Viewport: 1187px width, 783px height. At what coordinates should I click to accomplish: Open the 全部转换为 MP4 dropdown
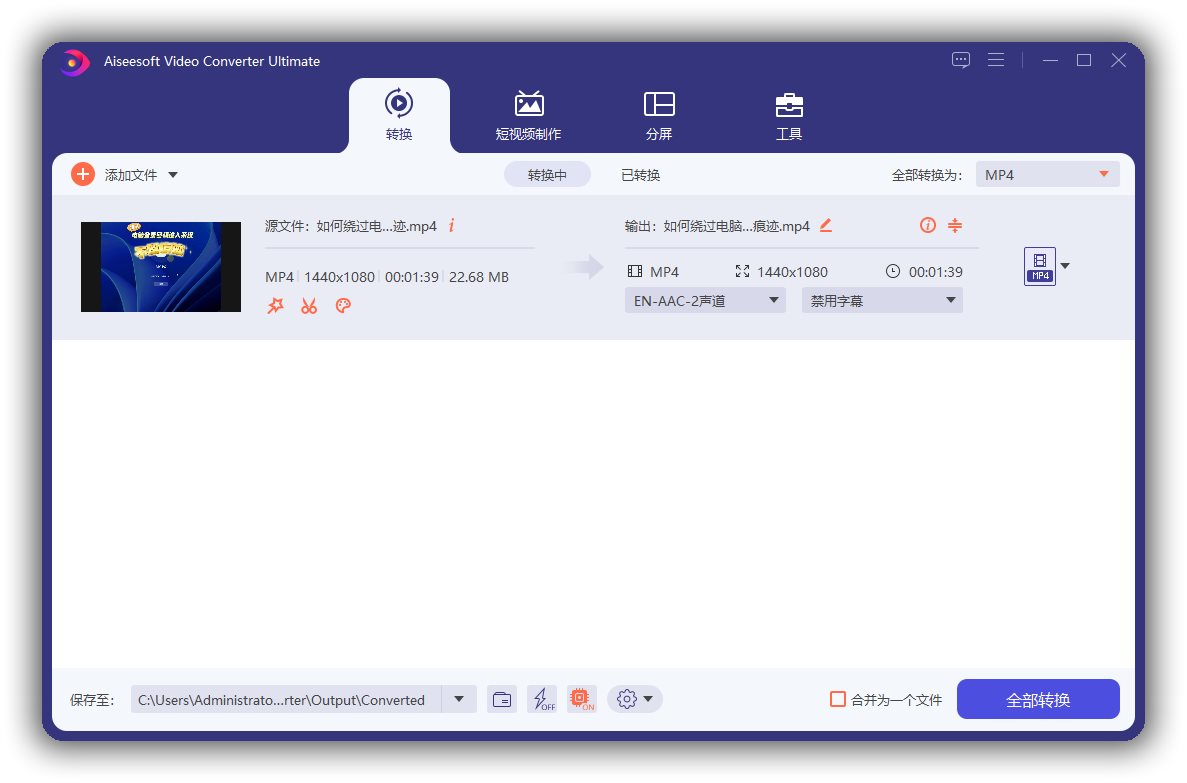[1047, 175]
